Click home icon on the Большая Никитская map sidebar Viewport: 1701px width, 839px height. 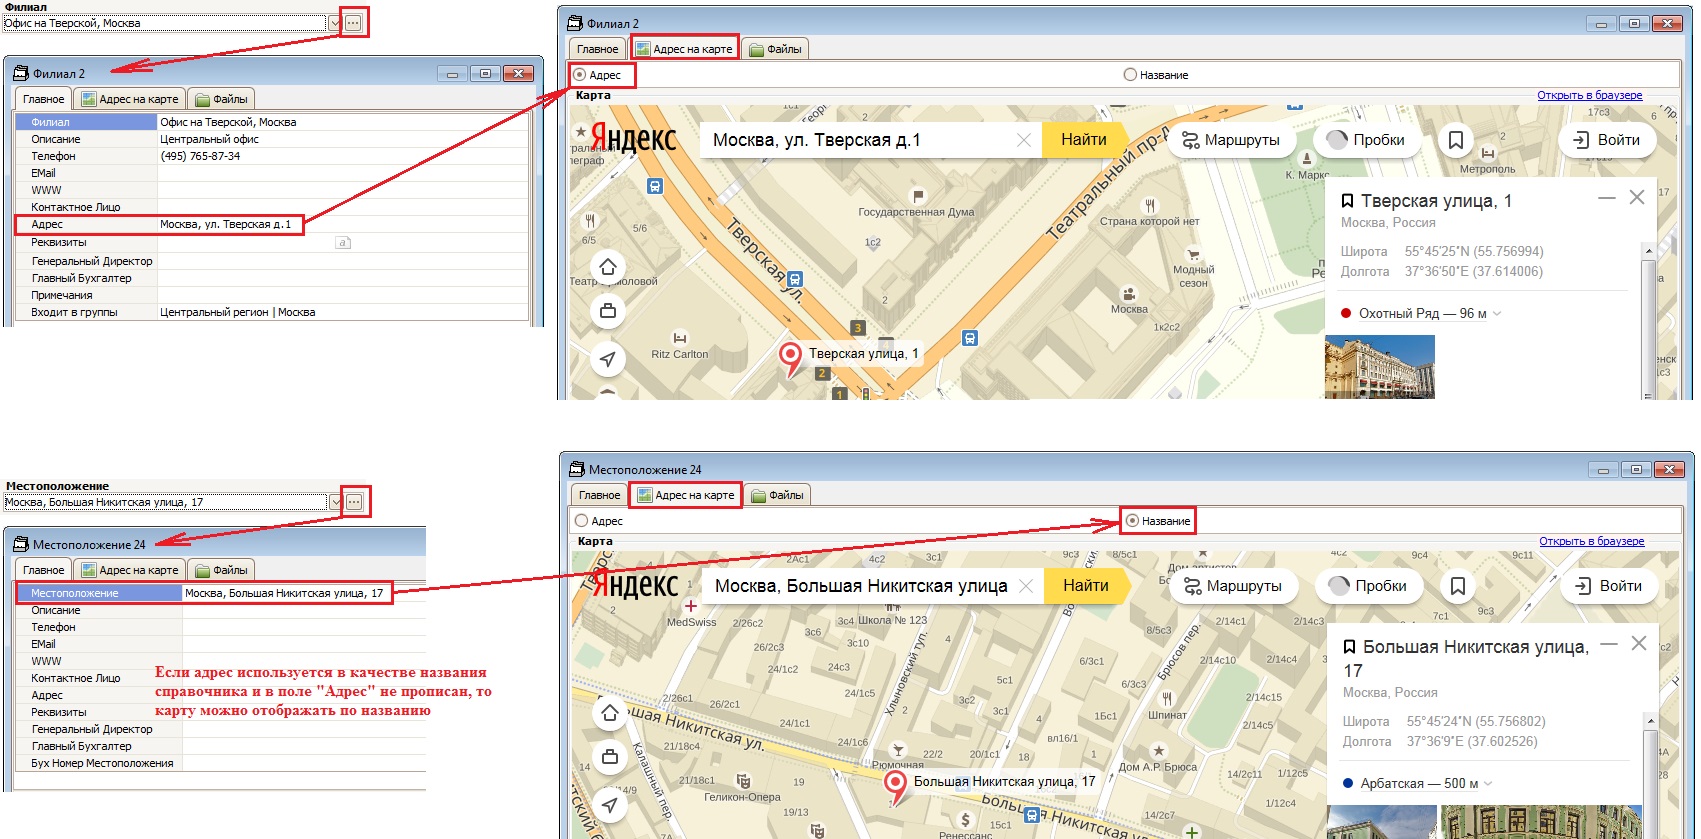(610, 713)
